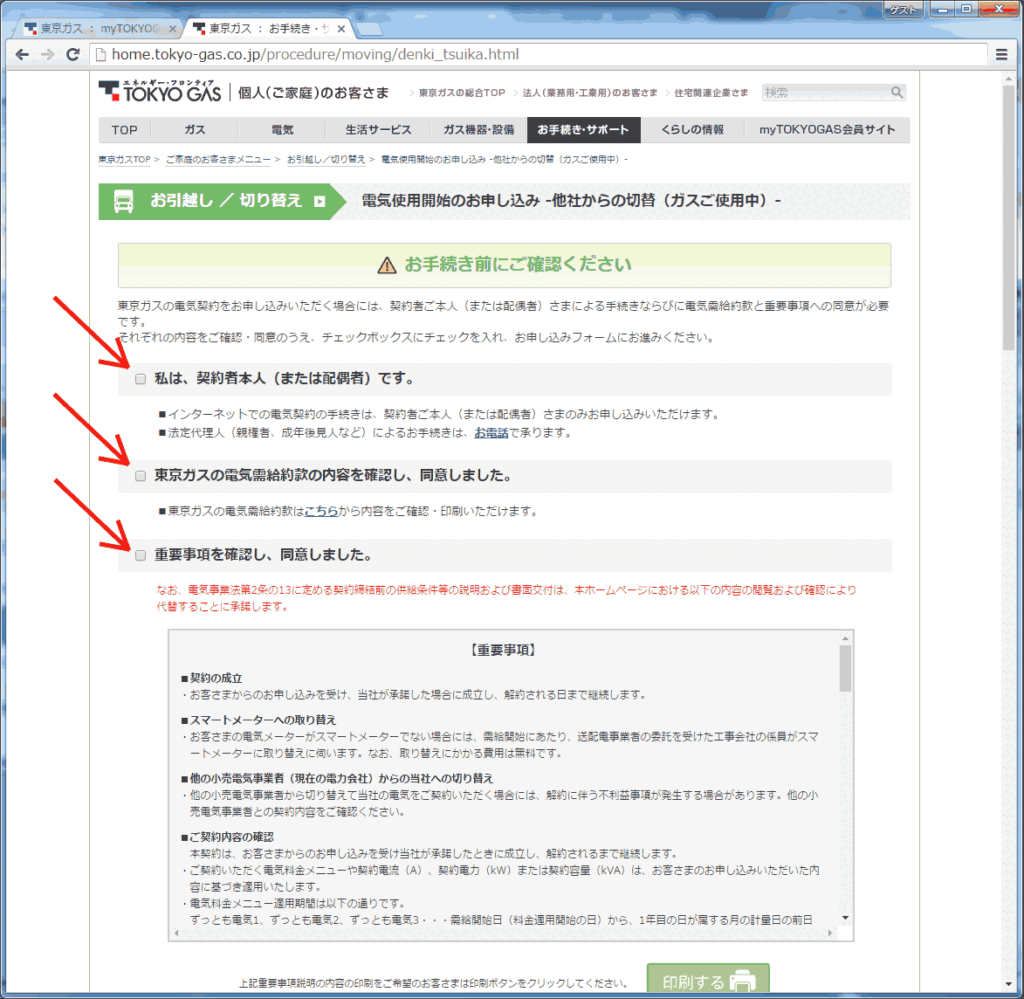Click the browser forward arrow

pos(47,55)
